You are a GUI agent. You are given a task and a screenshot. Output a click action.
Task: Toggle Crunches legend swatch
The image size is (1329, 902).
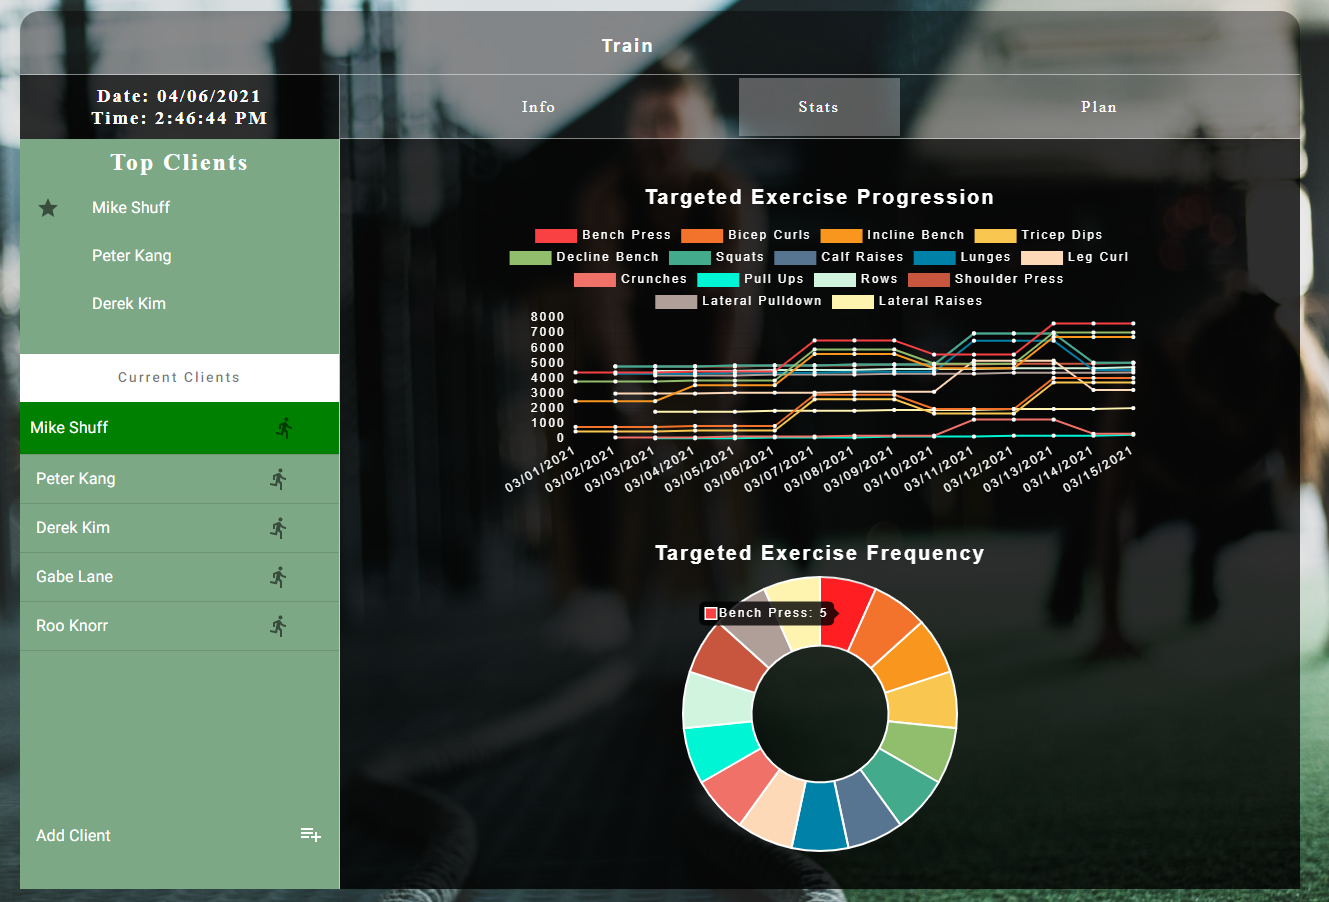pos(595,280)
